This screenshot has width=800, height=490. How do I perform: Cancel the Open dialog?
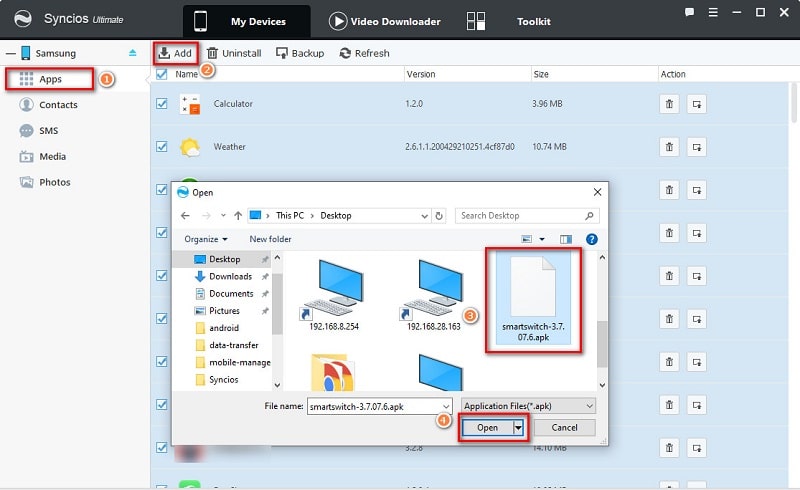[564, 428]
